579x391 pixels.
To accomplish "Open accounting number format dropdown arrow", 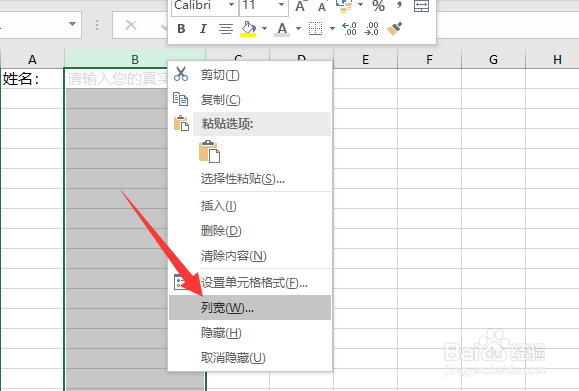I will pos(360,5).
